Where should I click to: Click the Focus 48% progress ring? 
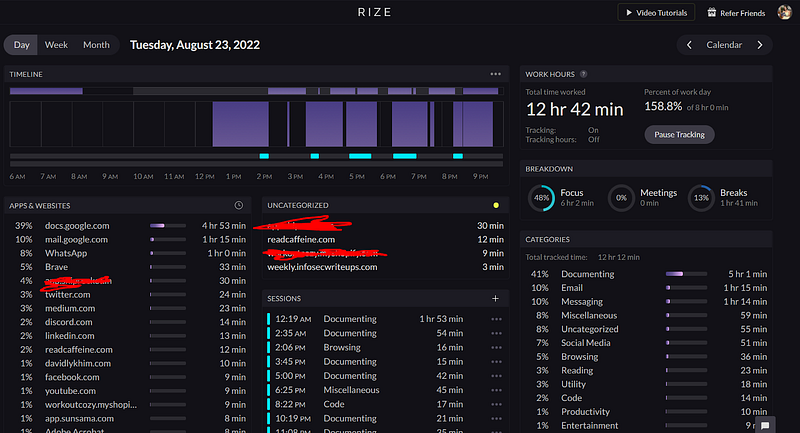[x=541, y=198]
